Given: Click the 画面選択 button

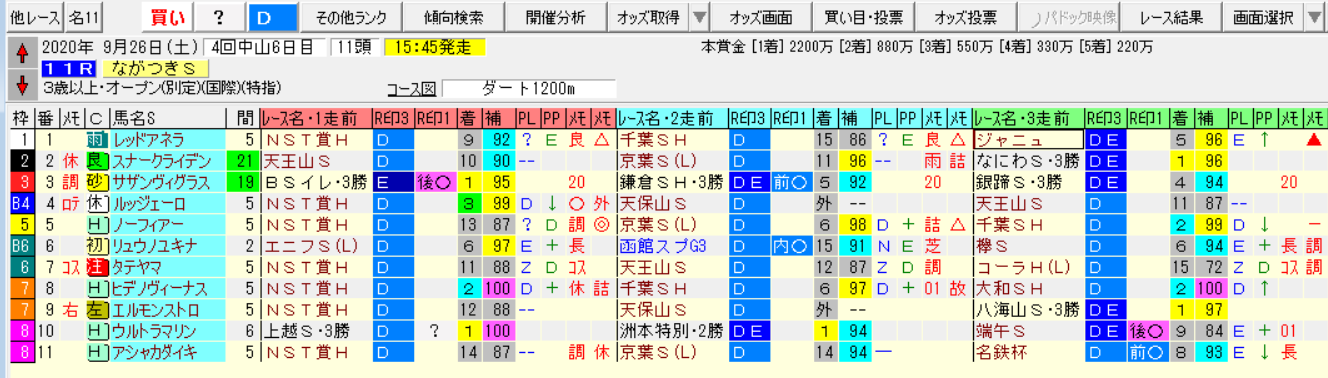Looking at the screenshot, I should (1263, 17).
